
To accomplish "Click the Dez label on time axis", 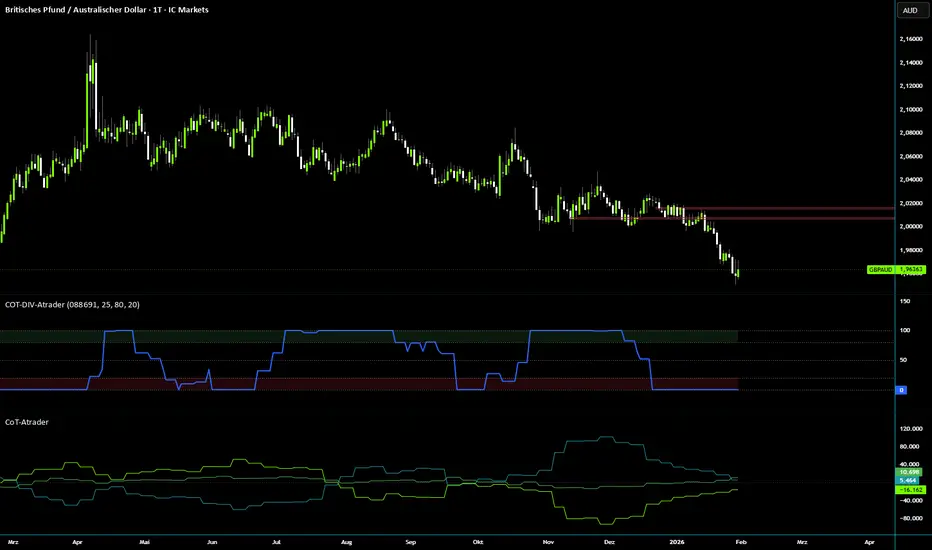I will point(609,542).
